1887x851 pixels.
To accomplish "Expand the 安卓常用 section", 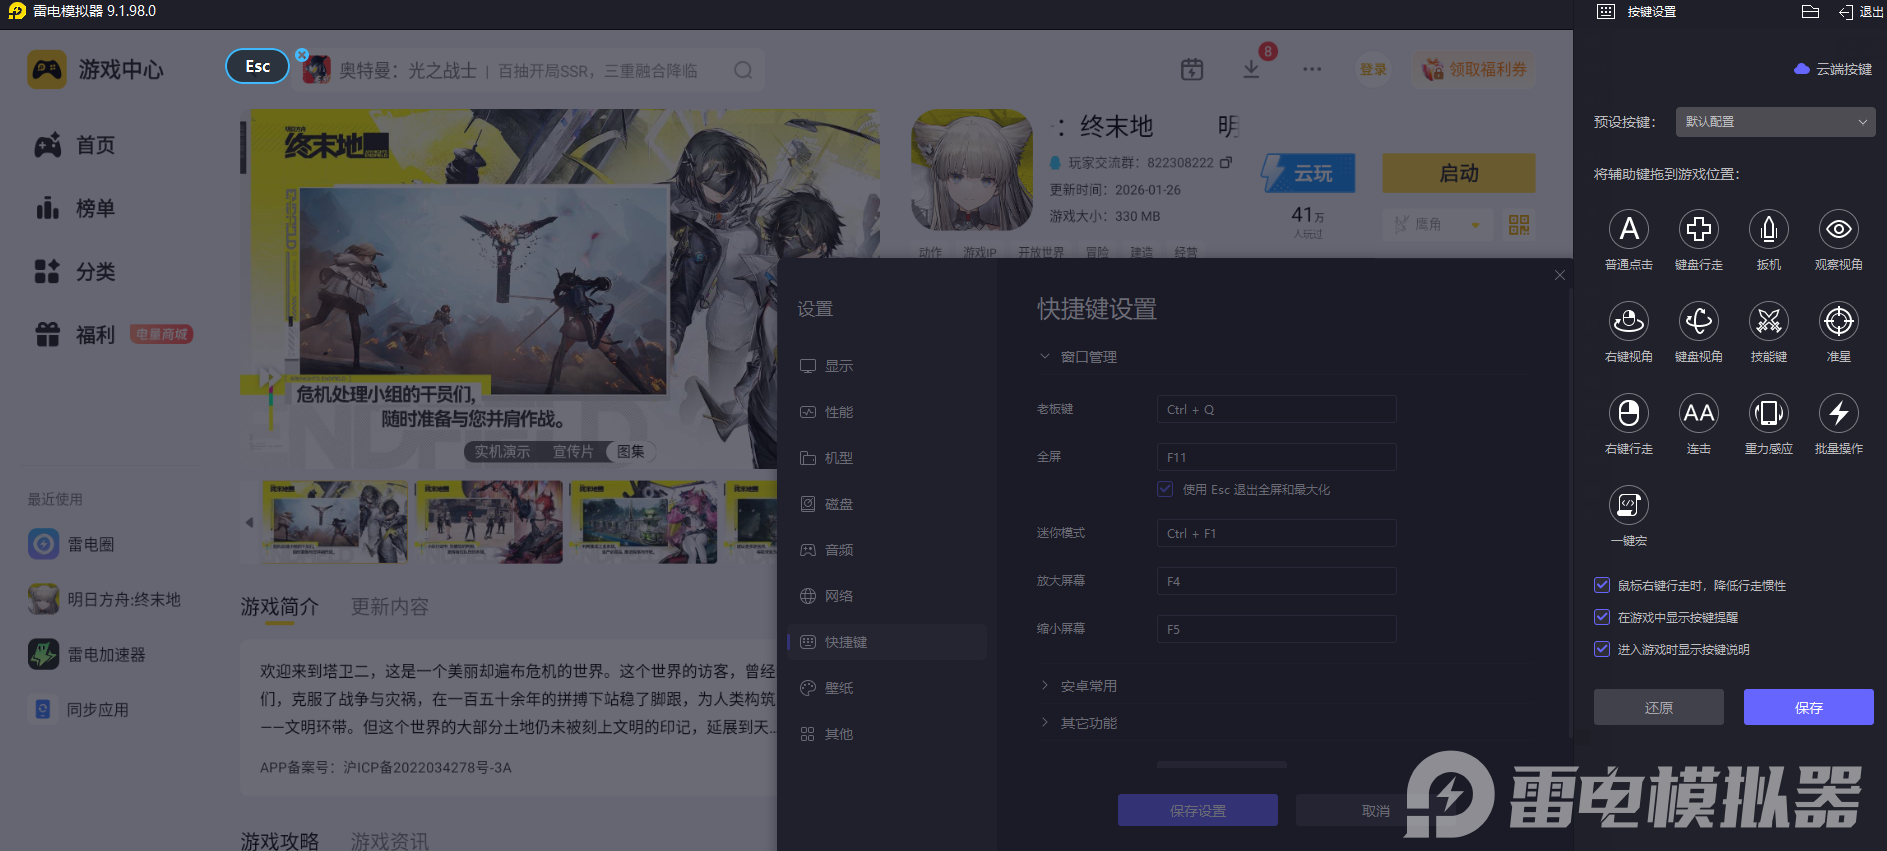I will pos(1078,686).
